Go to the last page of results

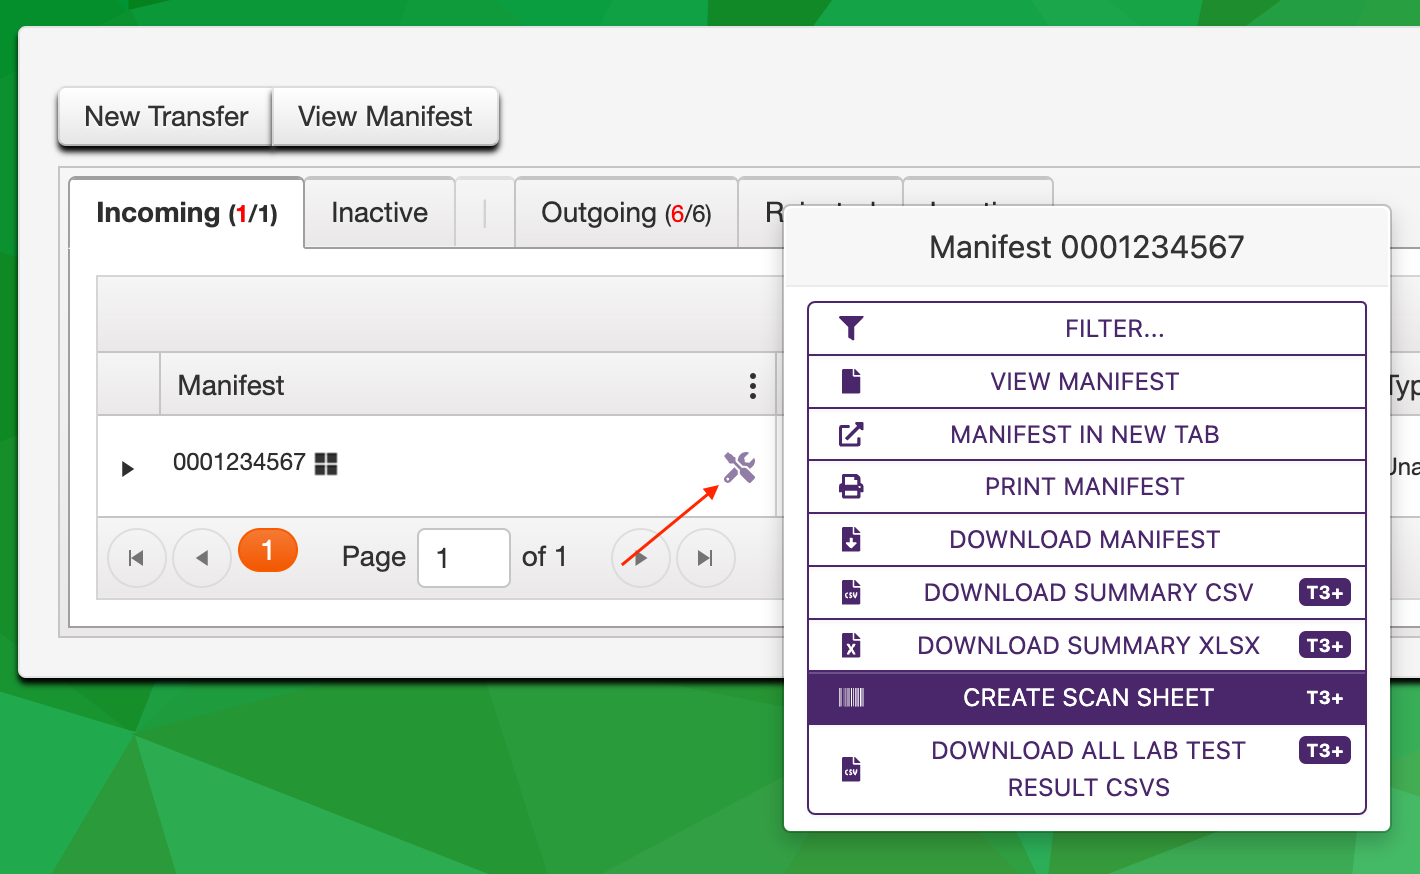pyautogui.click(x=705, y=558)
